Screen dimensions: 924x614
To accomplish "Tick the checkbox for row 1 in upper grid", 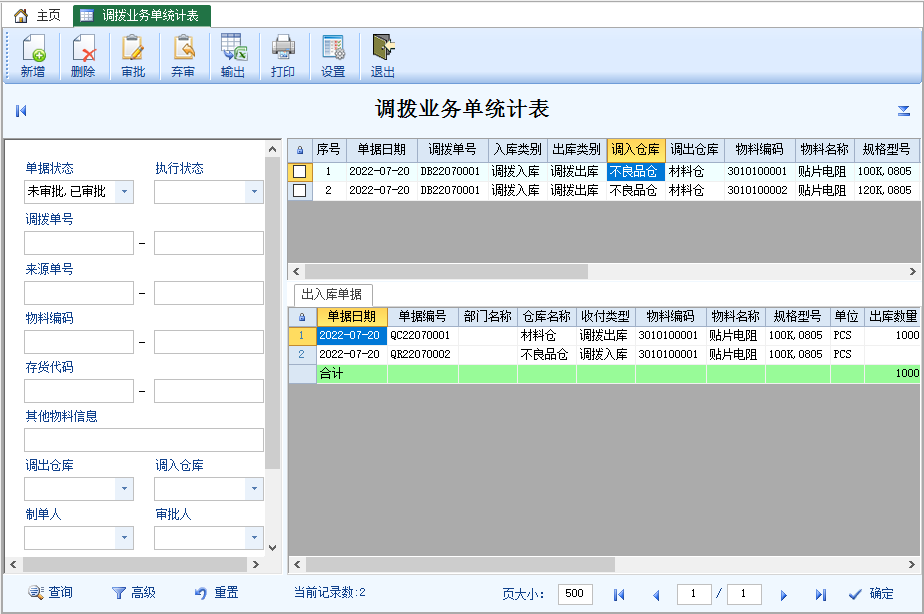I will pos(300,171).
